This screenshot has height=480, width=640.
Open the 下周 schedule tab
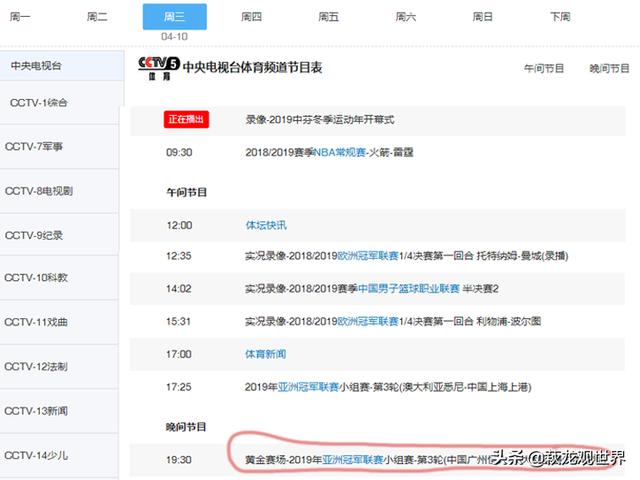pyautogui.click(x=560, y=17)
